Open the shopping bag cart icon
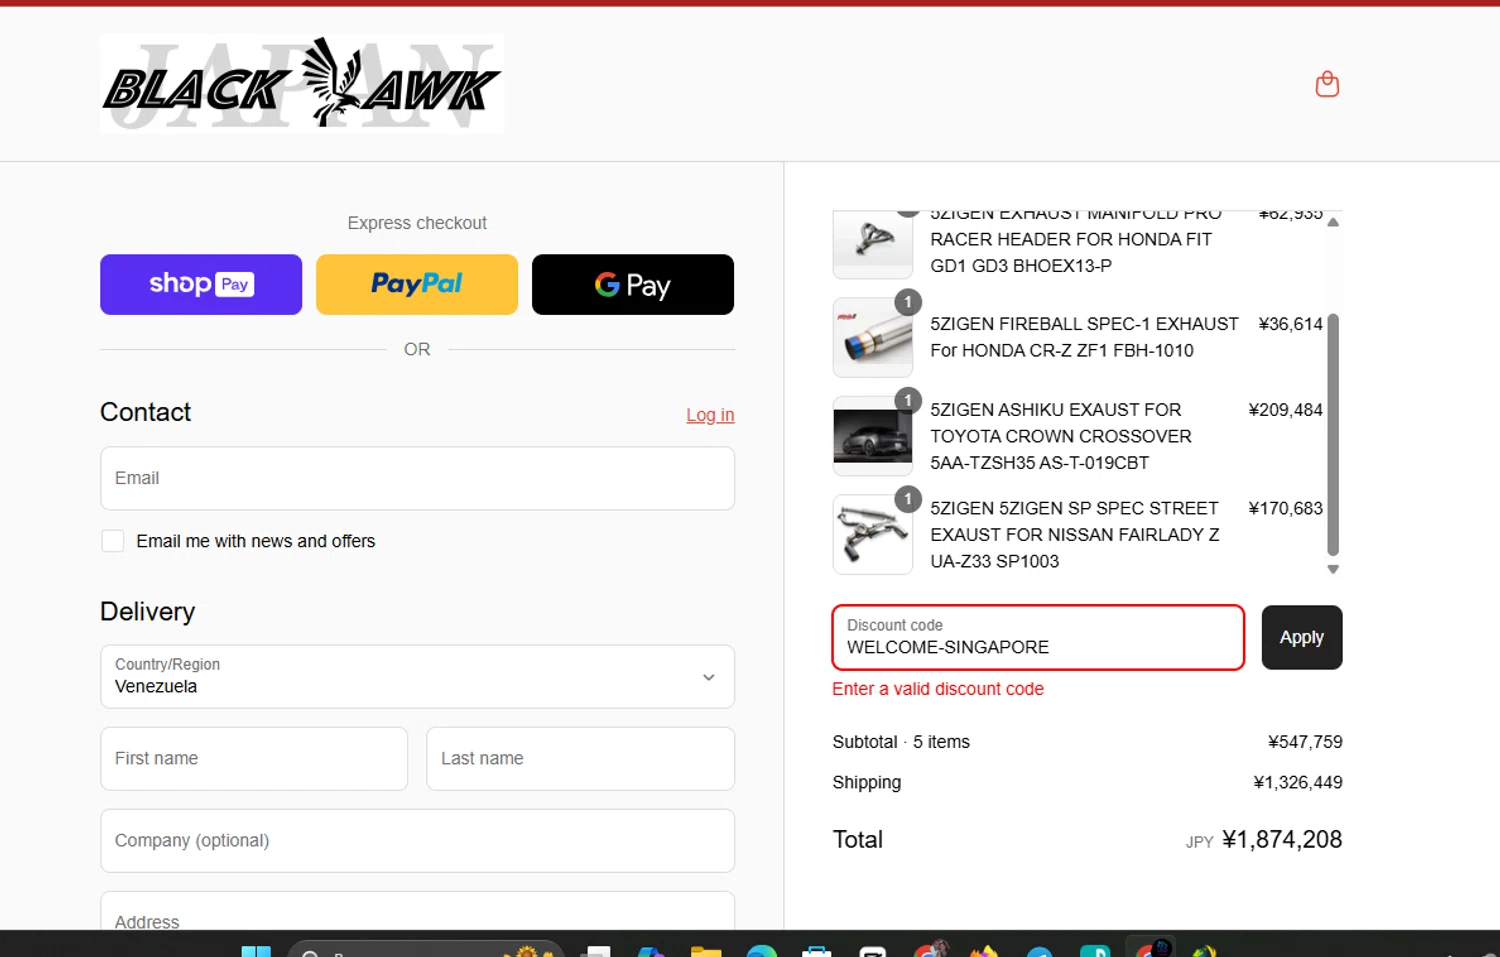 point(1327,84)
